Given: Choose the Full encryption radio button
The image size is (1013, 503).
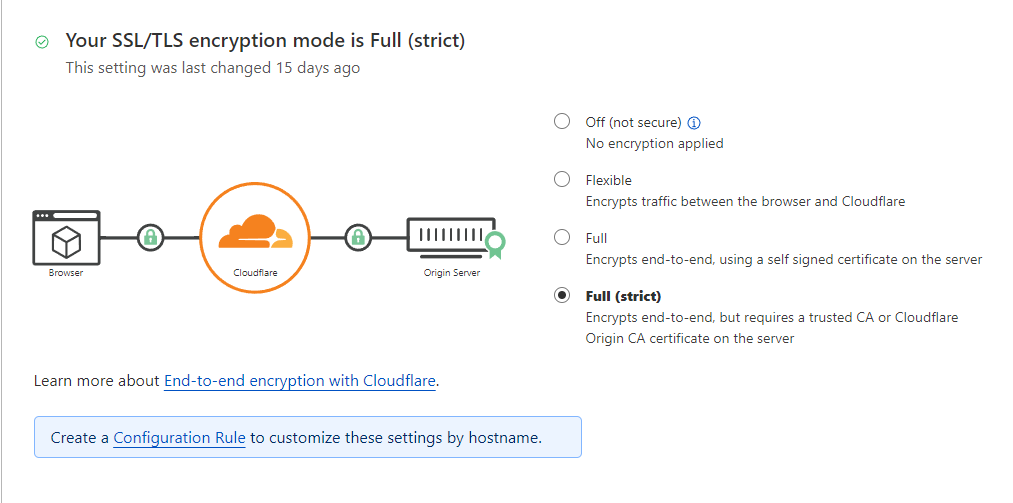Looking at the screenshot, I should (562, 238).
